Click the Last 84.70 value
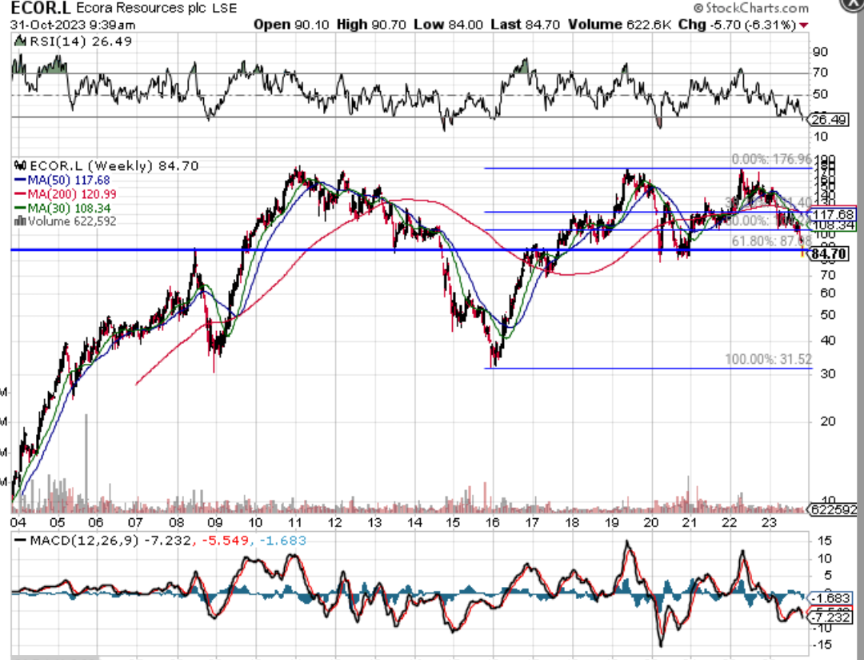The height and width of the screenshot is (660, 864). (x=526, y=25)
